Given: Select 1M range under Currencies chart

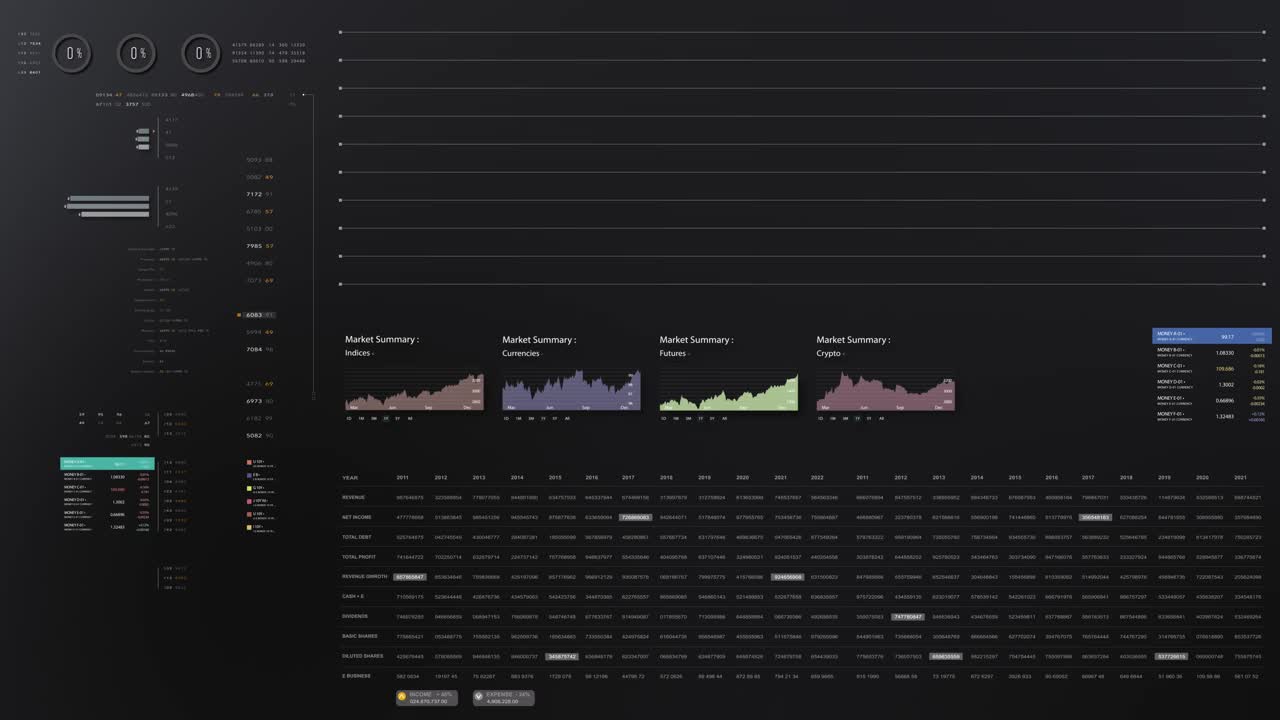Looking at the screenshot, I should click(518, 418).
